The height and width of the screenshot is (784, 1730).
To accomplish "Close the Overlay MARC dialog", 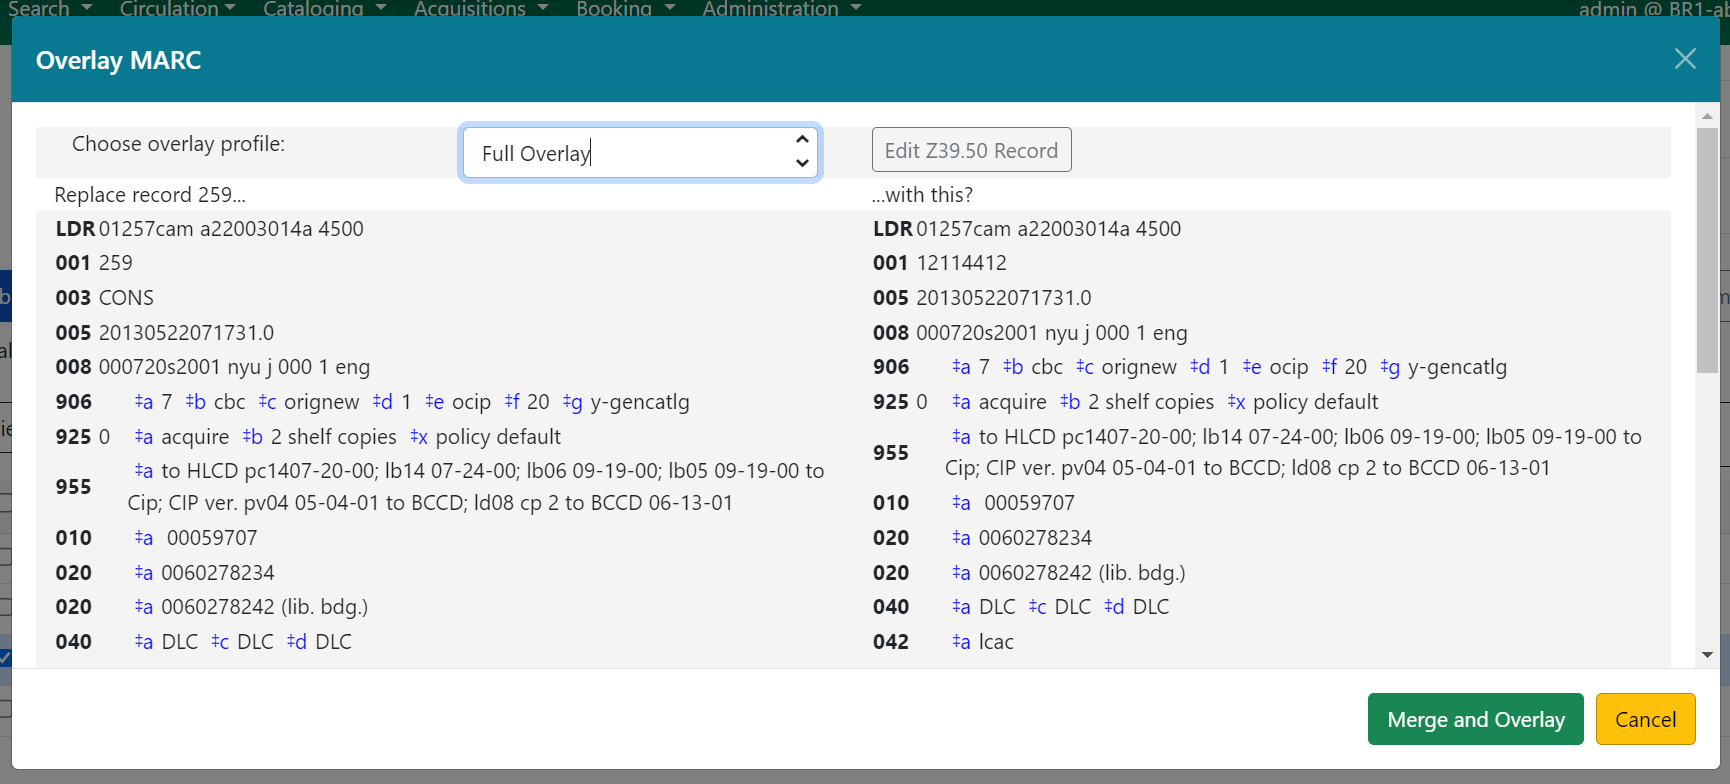I will (1685, 59).
